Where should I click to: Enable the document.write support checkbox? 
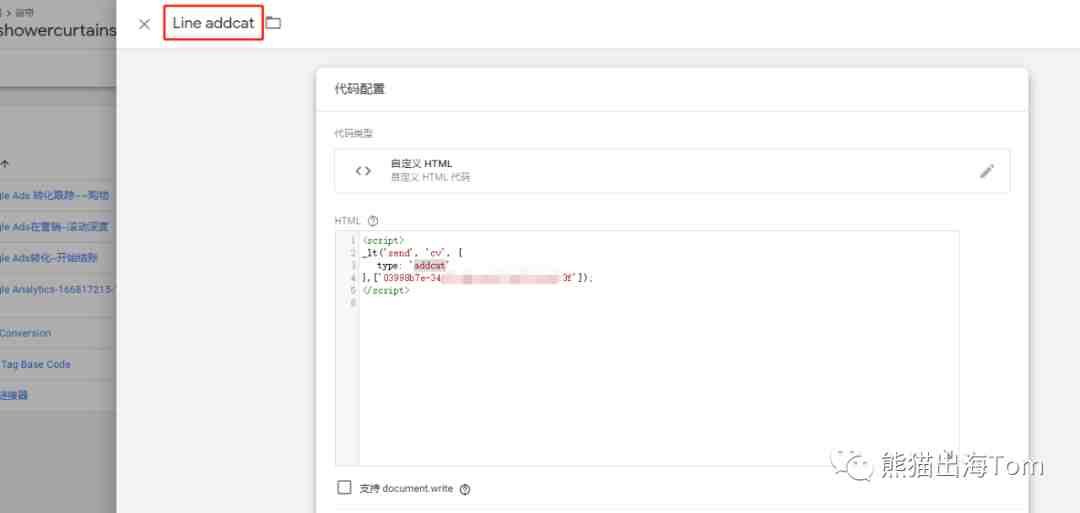(x=344, y=488)
